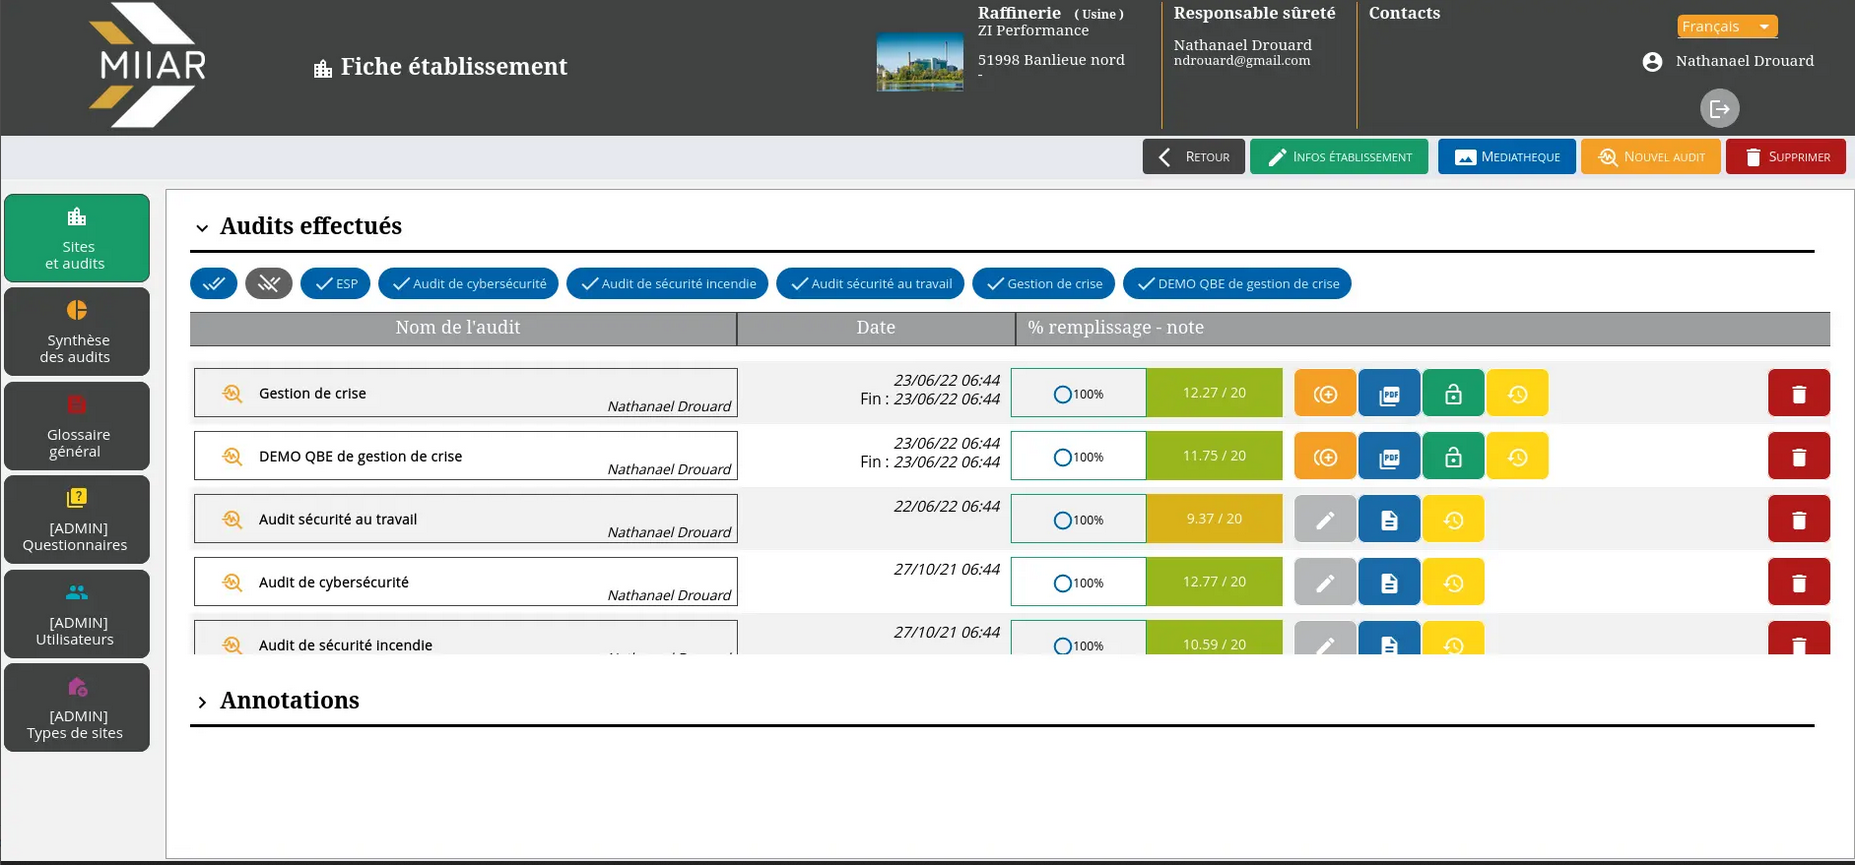Click the Date column header

click(876, 328)
